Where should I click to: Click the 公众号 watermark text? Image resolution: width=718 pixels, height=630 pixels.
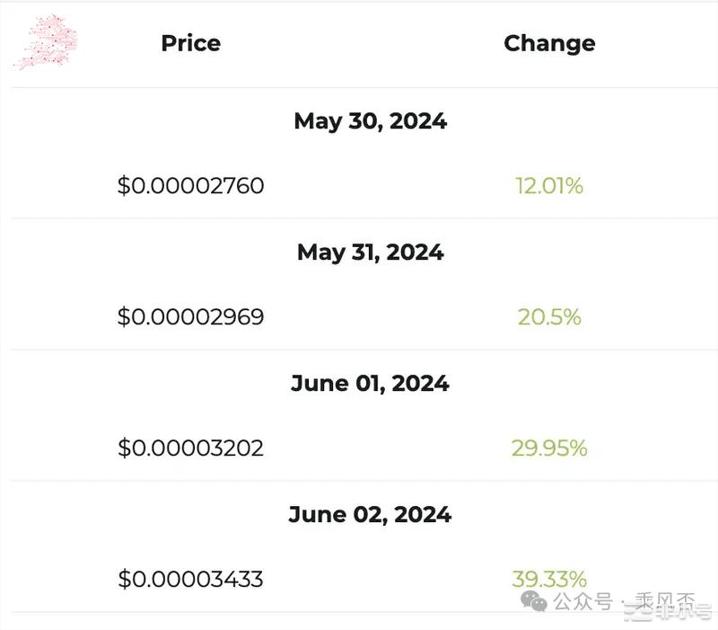click(582, 601)
